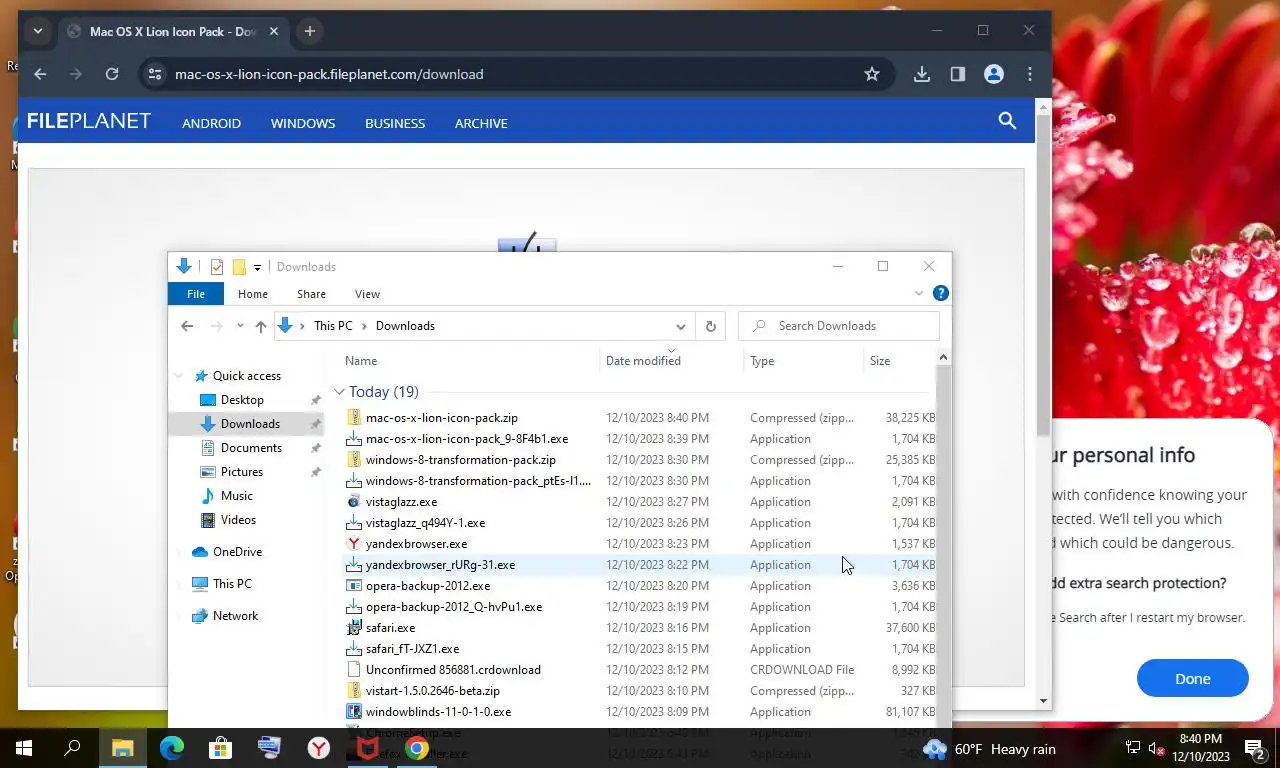Sort files by Name column

pyautogui.click(x=361, y=361)
